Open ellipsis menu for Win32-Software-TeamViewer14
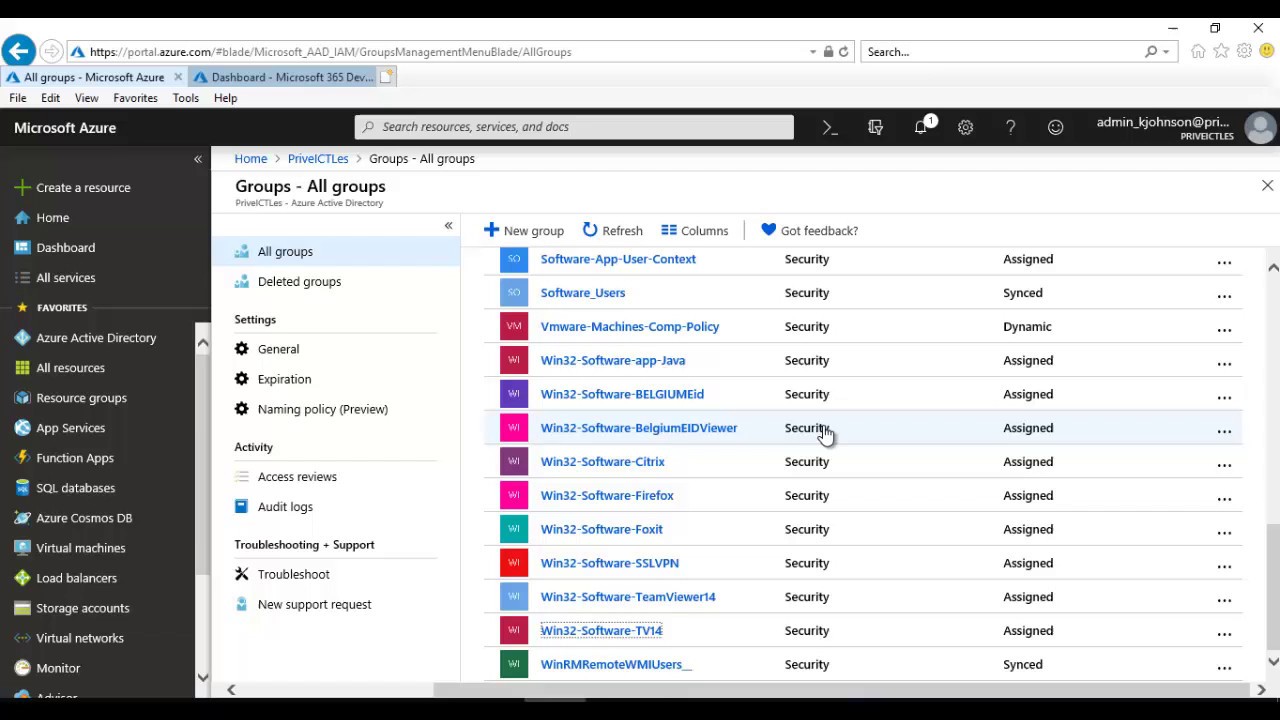The height and width of the screenshot is (720, 1280). pos(1224,598)
